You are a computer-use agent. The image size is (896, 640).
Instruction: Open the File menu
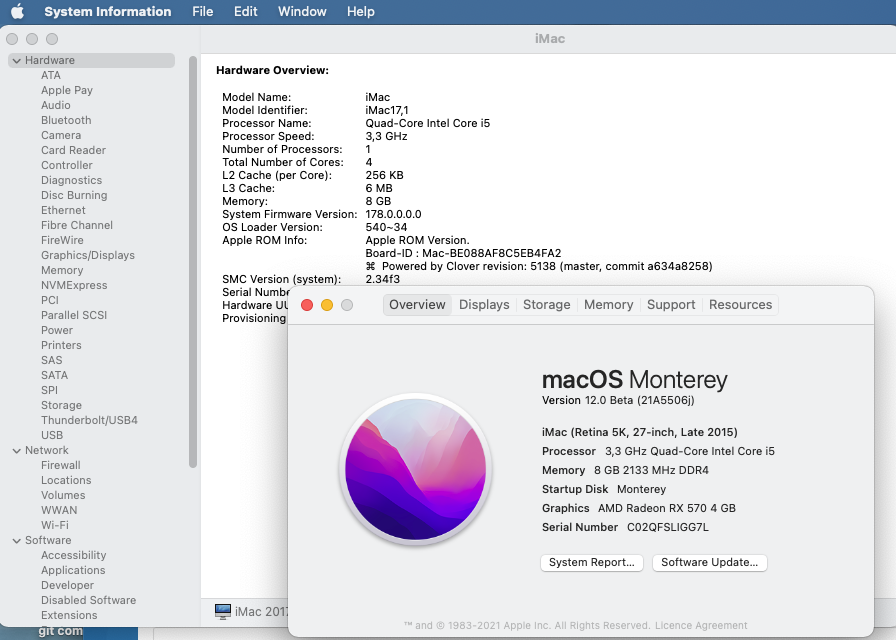click(202, 11)
